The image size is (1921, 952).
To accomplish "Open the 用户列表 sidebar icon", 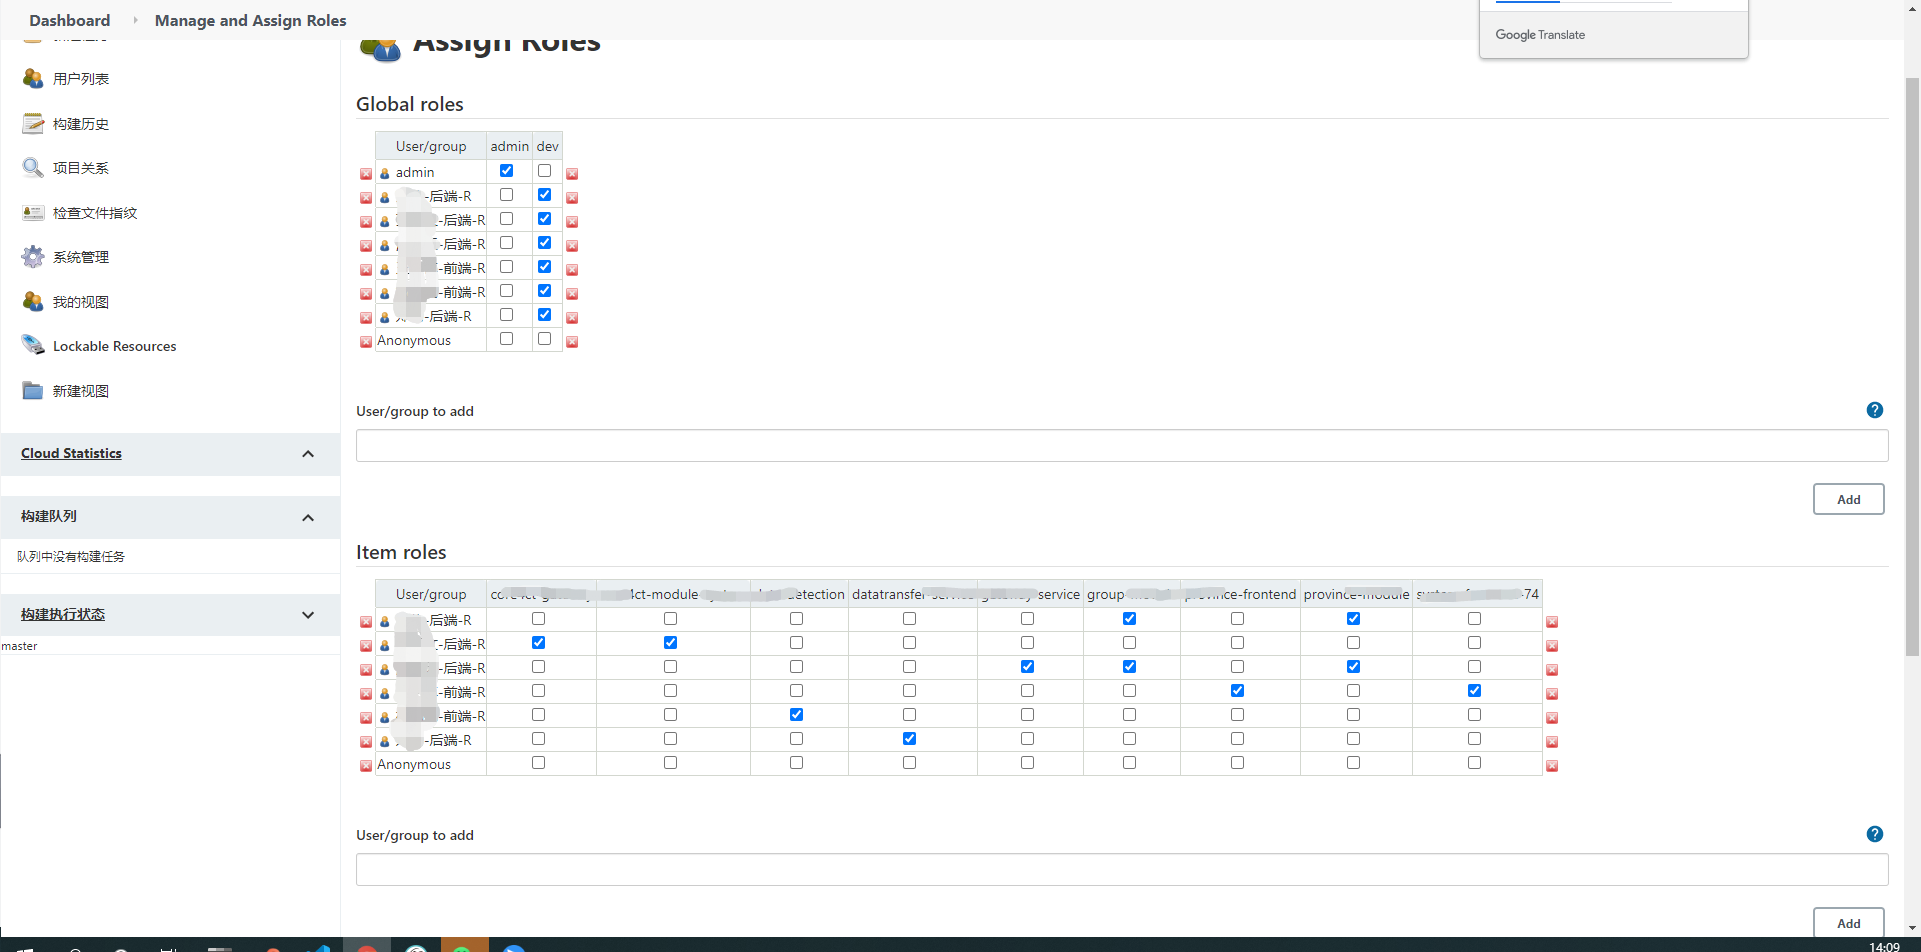I will tap(33, 79).
